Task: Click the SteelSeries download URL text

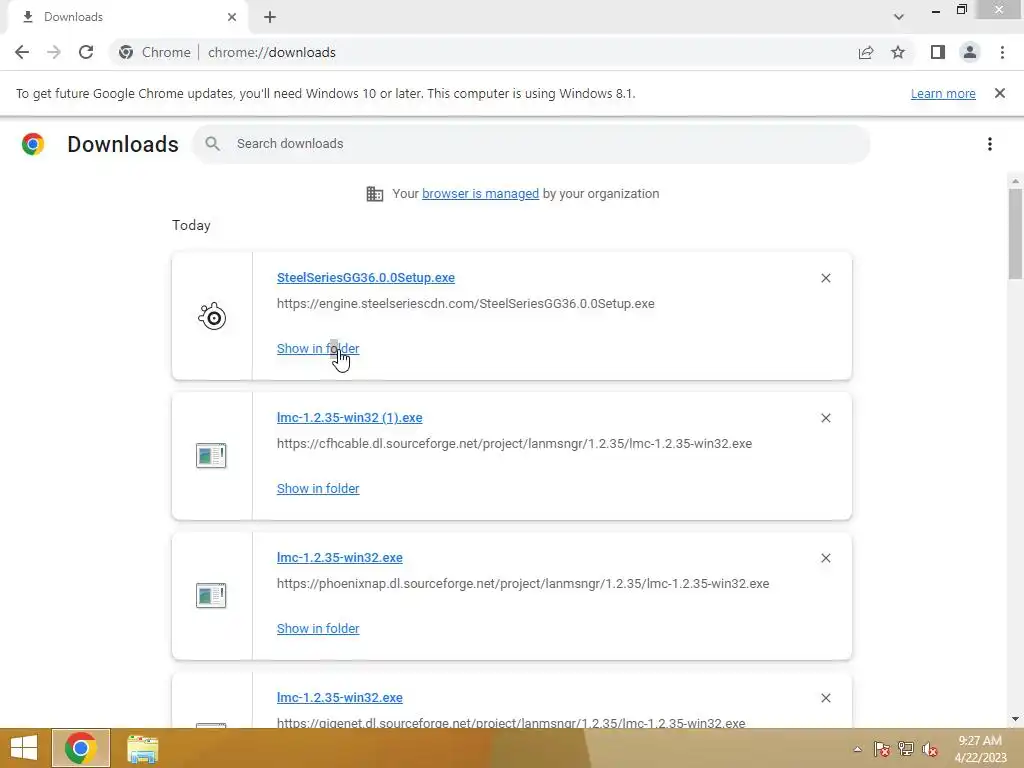Action: (466, 304)
